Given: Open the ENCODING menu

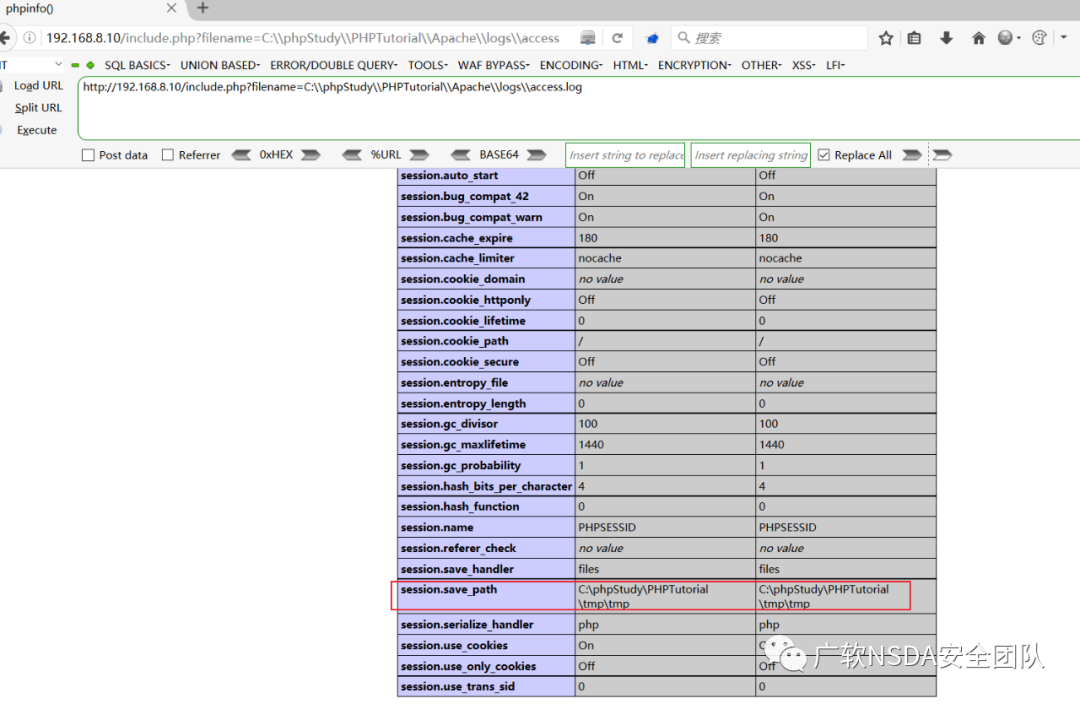Looking at the screenshot, I should click(x=570, y=65).
